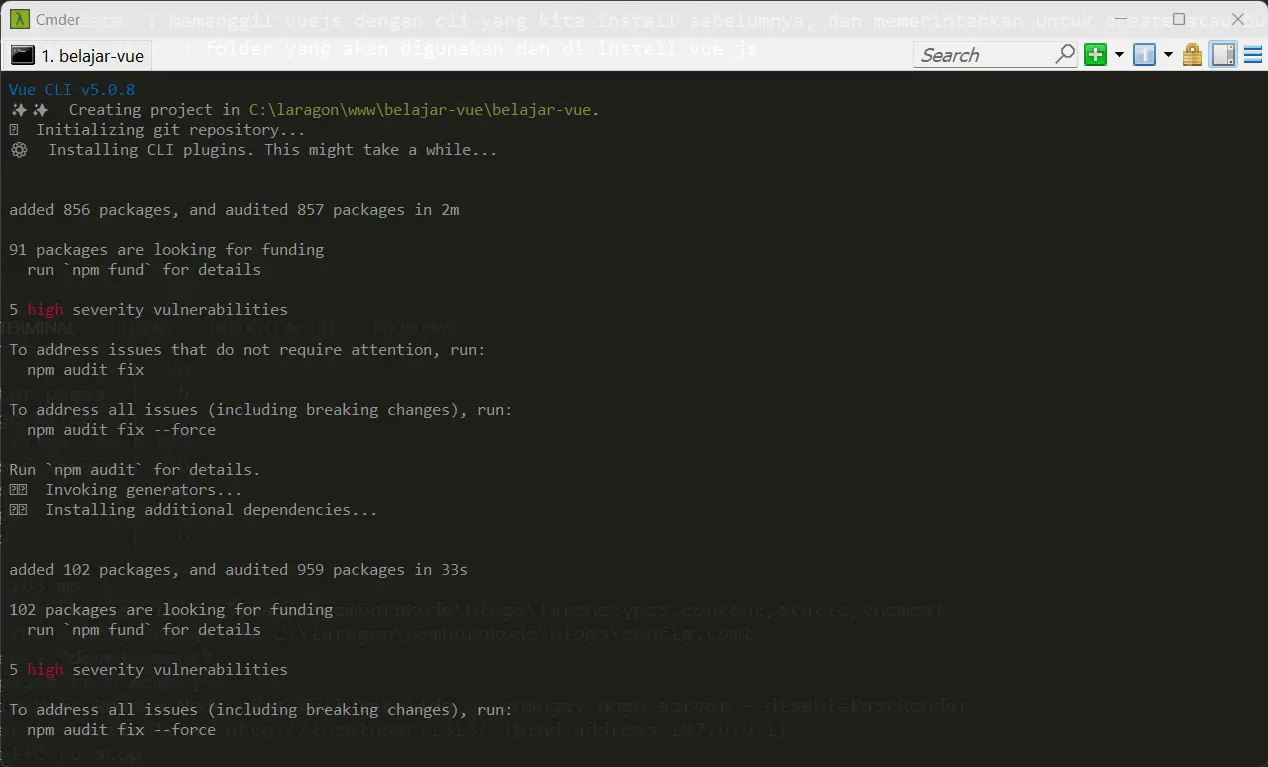Click 'Run `npm audit` for details.' line

pos(135,470)
